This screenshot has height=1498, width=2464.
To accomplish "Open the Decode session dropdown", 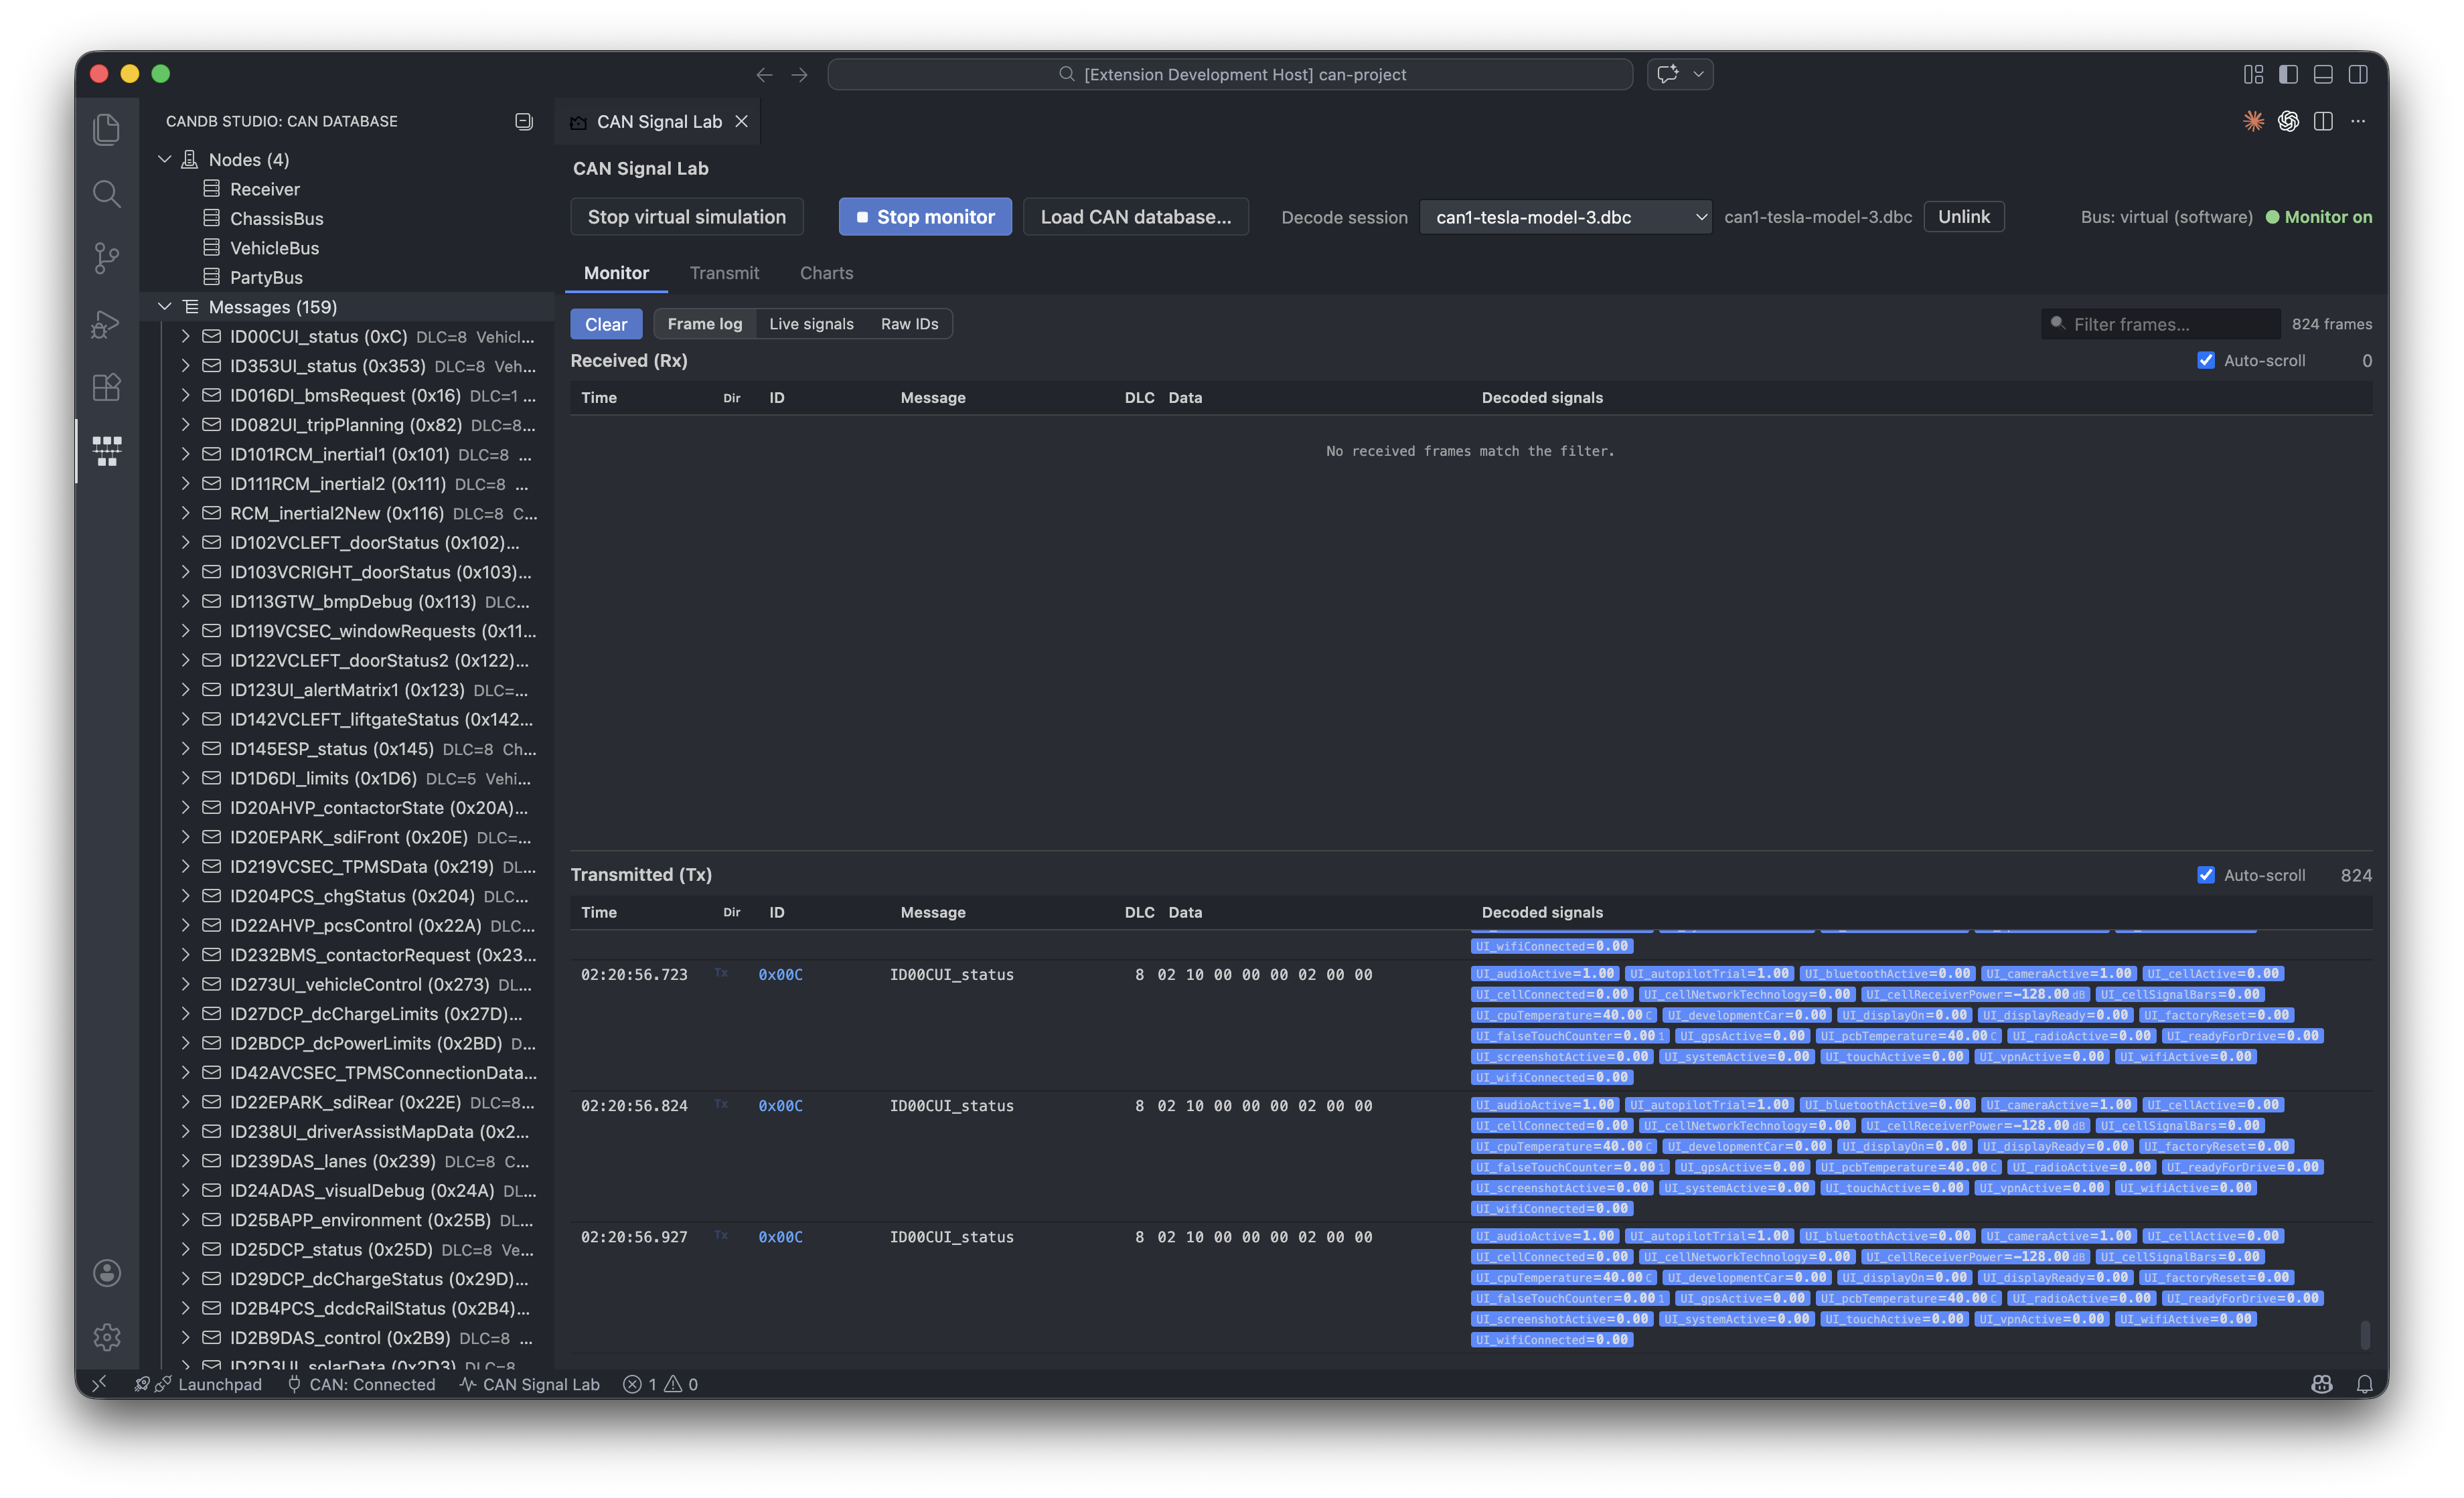I will tap(1565, 217).
